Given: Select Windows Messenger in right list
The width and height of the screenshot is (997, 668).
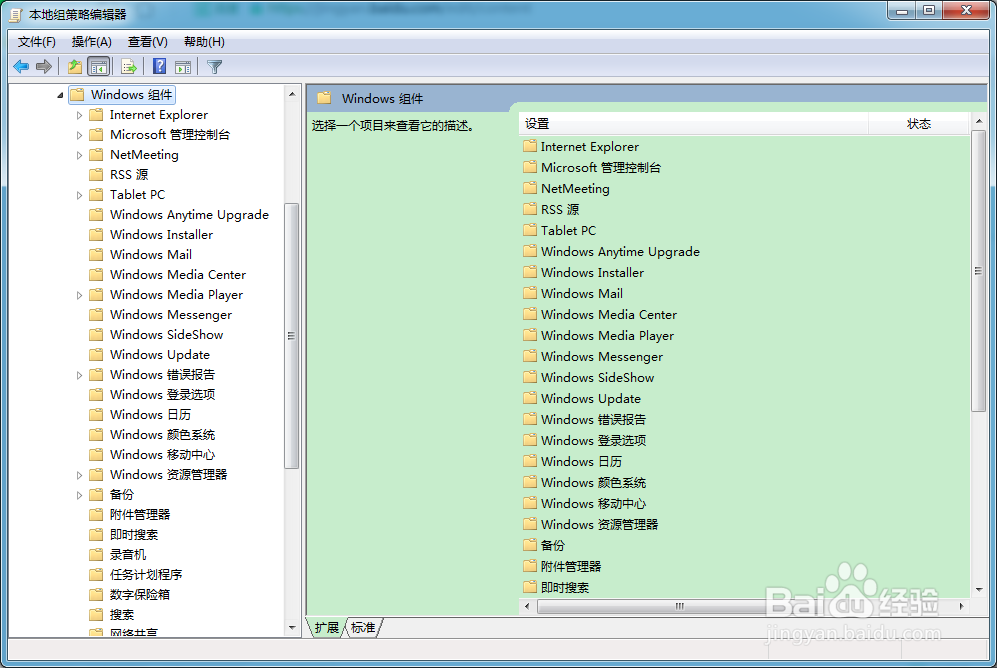Looking at the screenshot, I should 602,357.
